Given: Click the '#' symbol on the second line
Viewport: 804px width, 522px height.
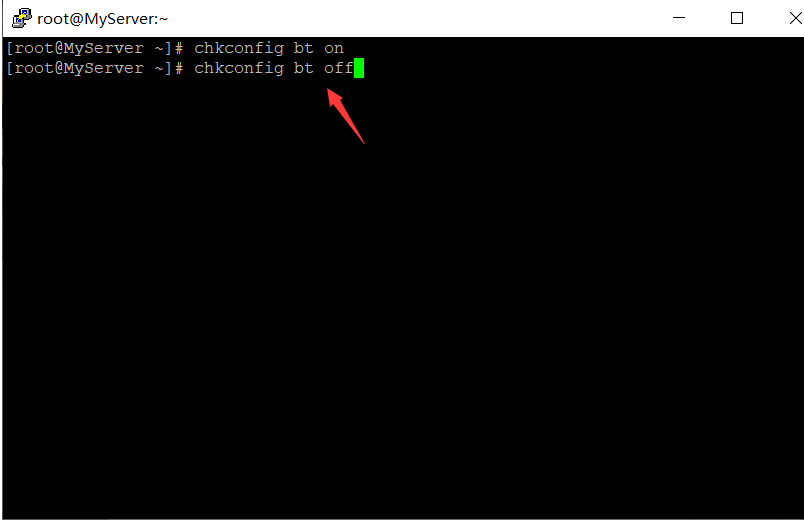Looking at the screenshot, I should 179,69.
